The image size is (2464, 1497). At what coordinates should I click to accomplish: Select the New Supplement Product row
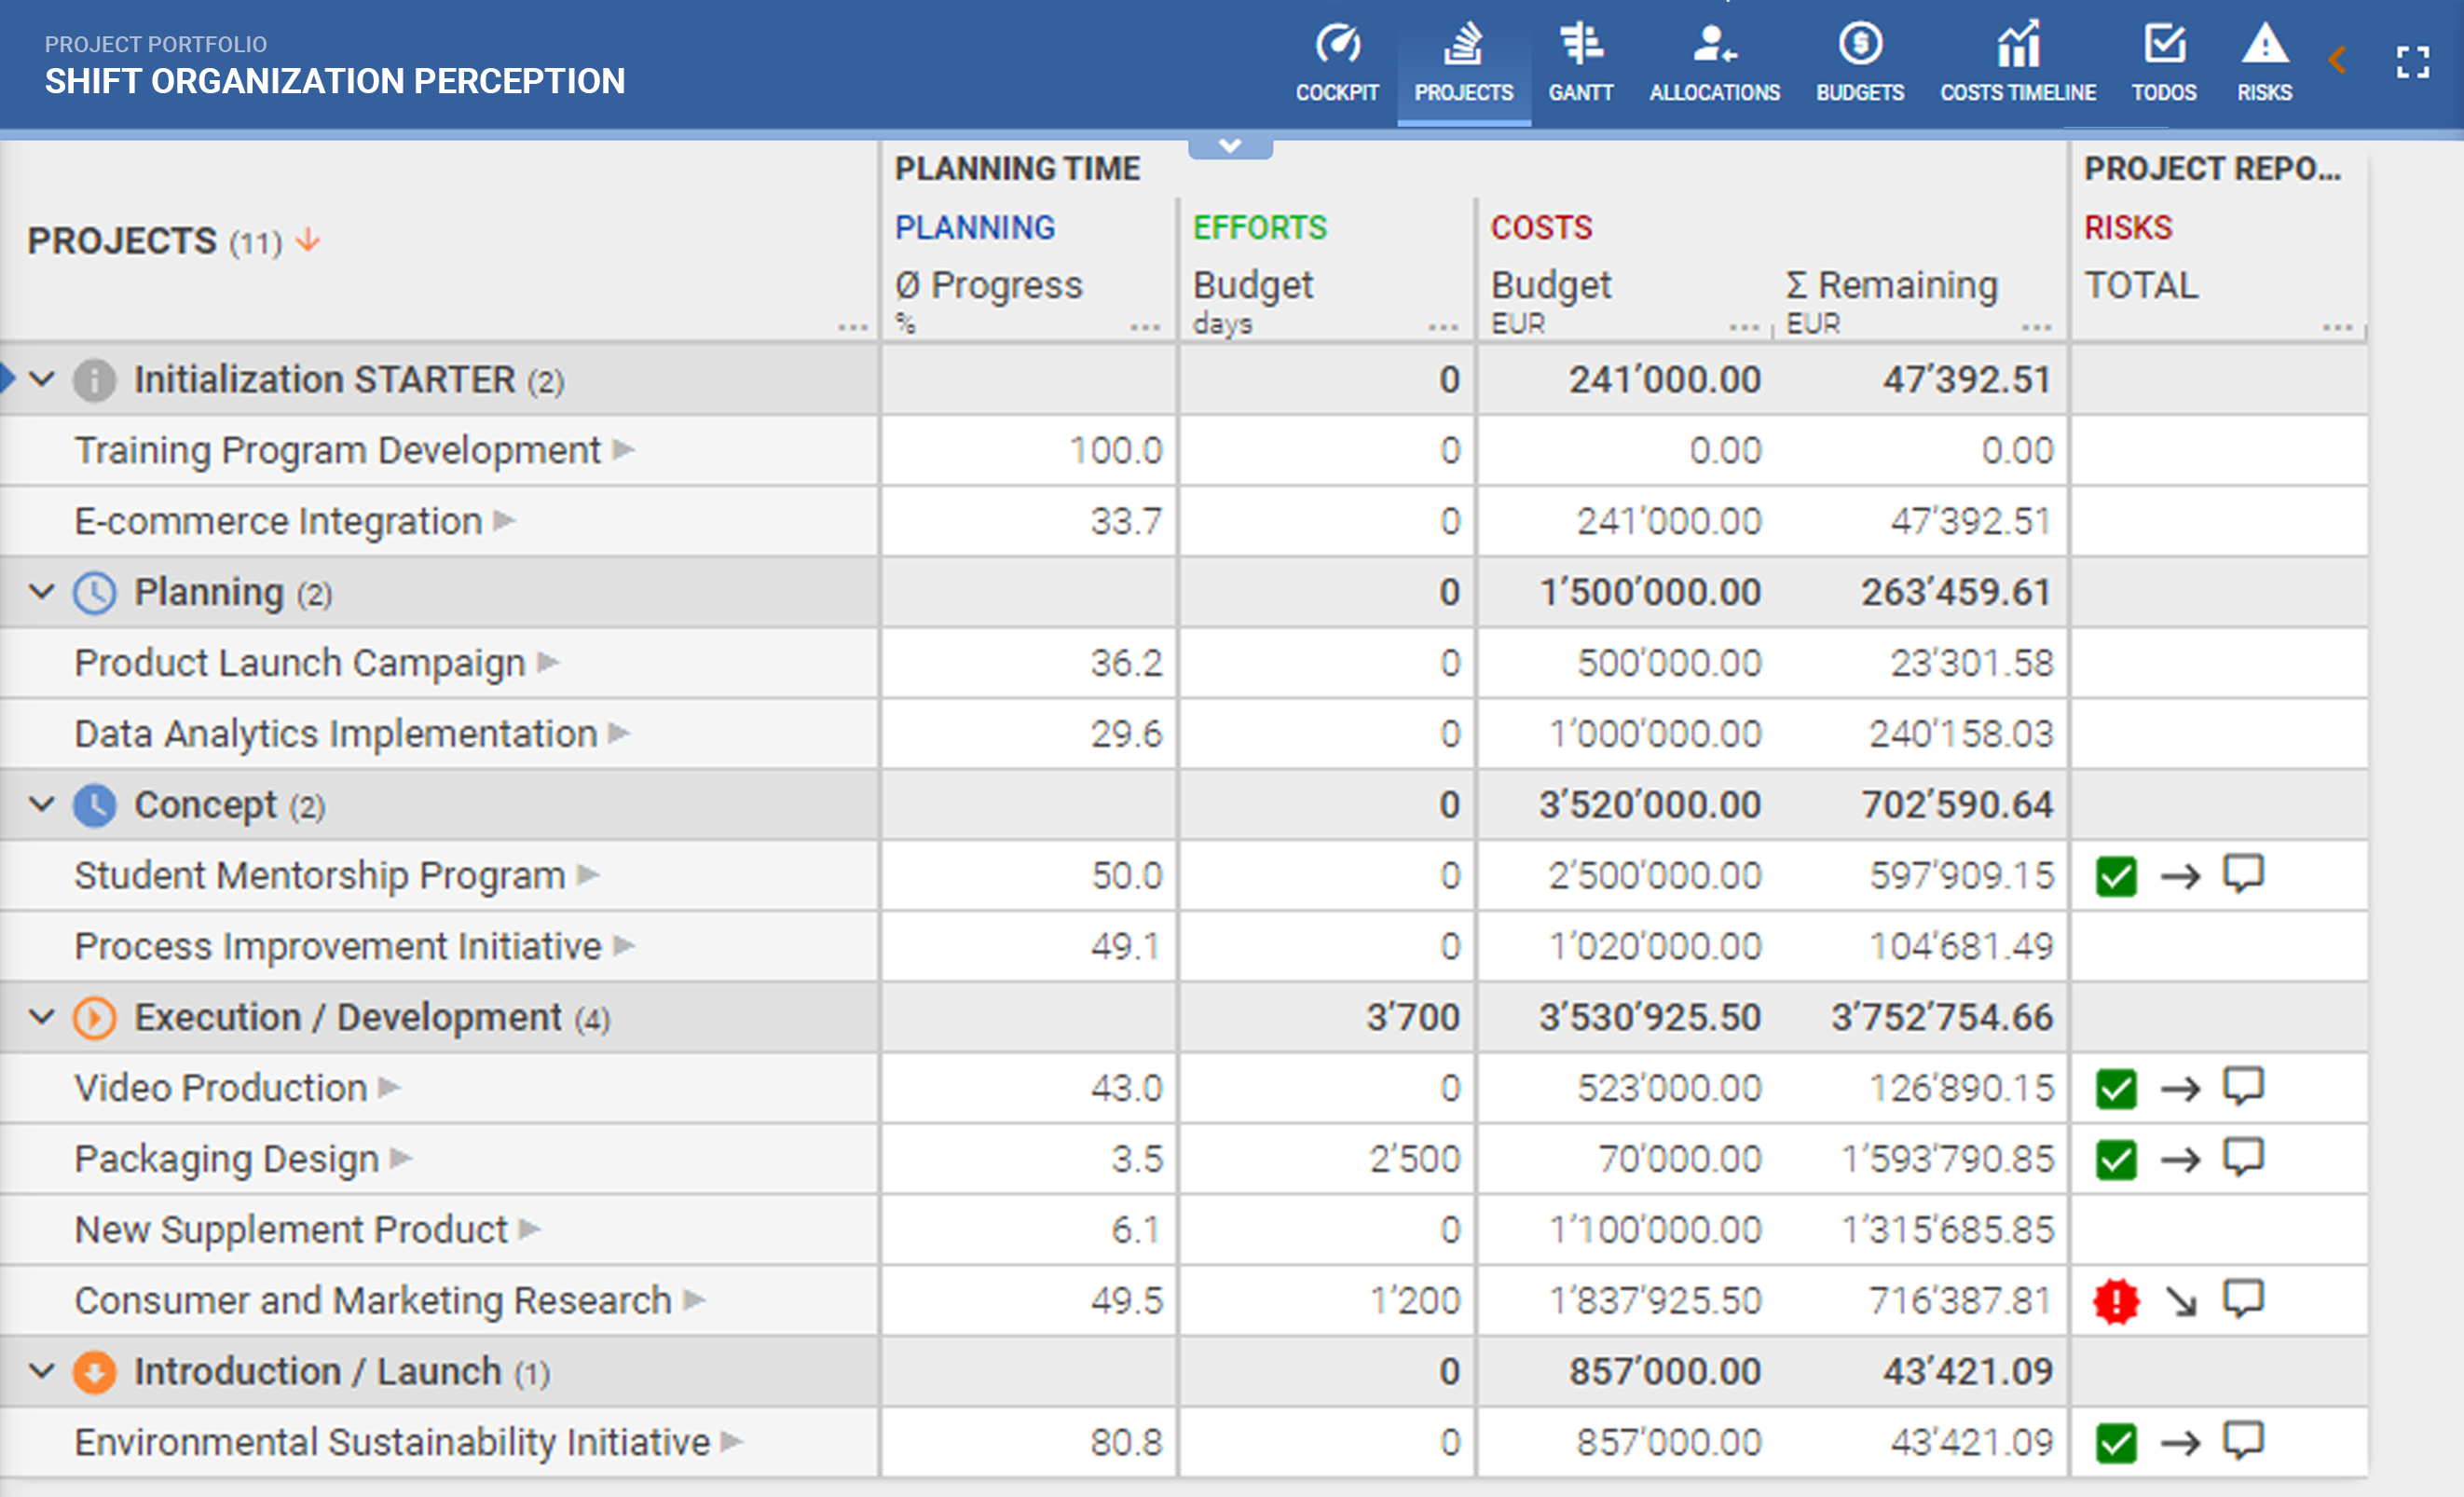click(1184, 1230)
